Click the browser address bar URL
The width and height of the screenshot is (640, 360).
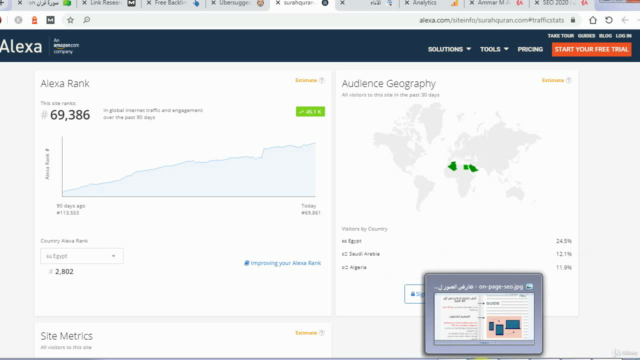click(x=491, y=20)
